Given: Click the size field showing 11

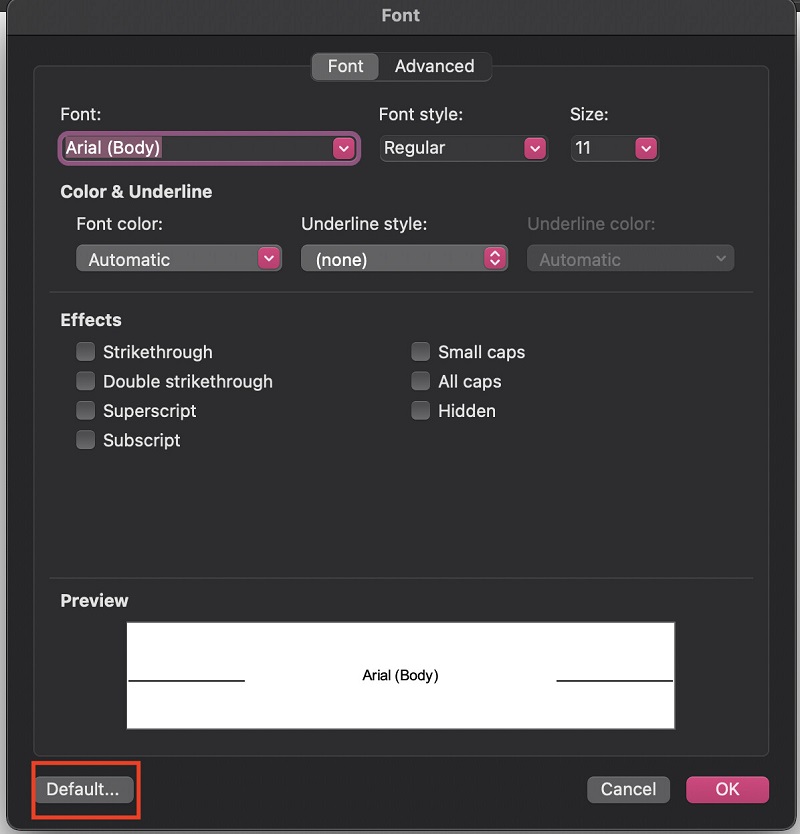Looking at the screenshot, I should coord(601,148).
